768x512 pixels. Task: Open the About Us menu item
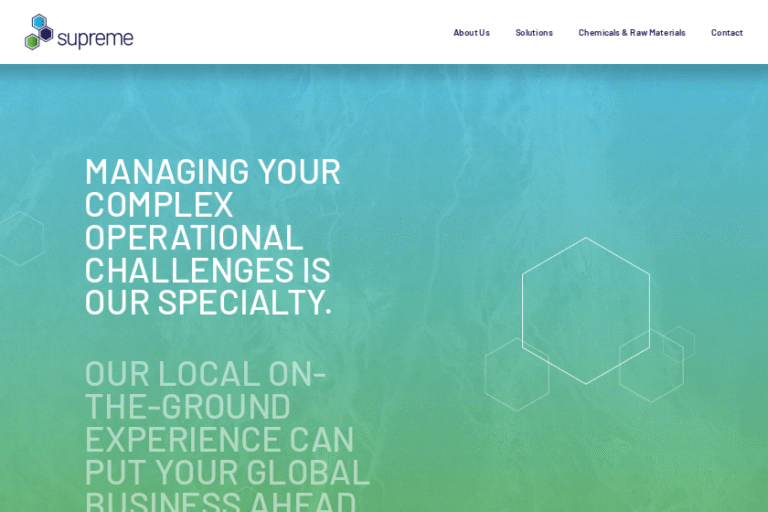click(x=471, y=33)
